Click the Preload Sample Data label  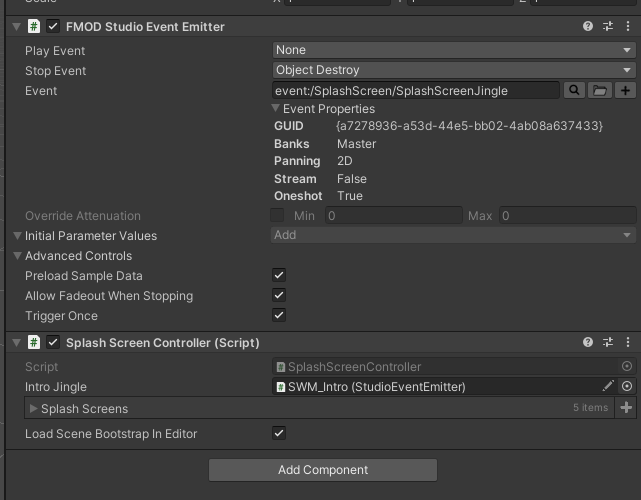pos(84,276)
